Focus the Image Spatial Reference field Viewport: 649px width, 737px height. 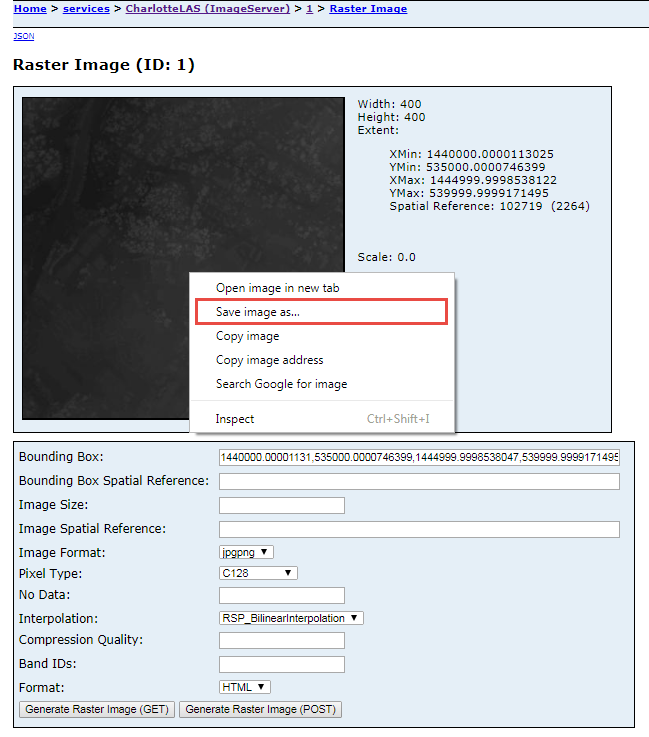pos(419,529)
